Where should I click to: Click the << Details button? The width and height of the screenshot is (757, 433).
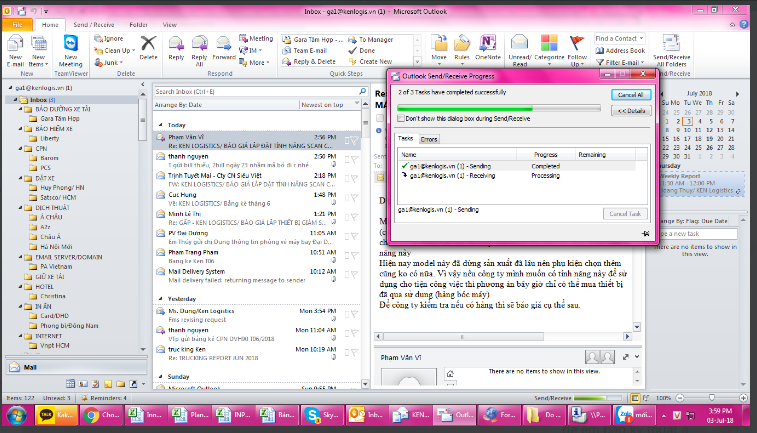point(631,111)
